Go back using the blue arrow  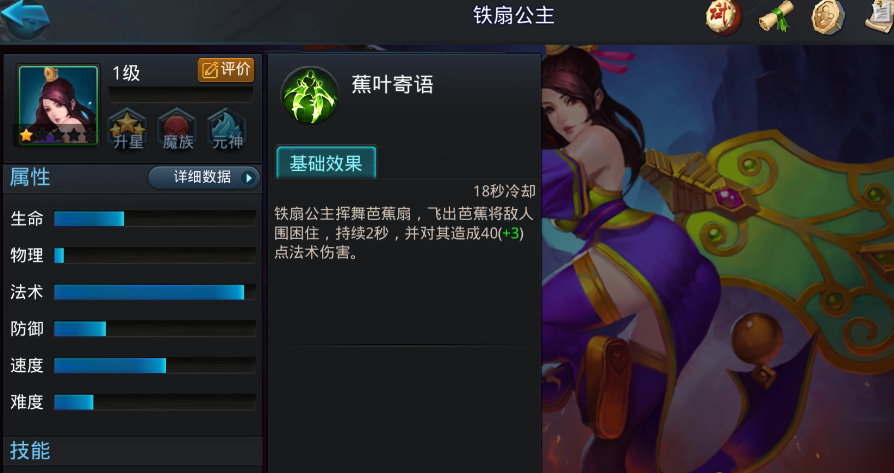25,19
